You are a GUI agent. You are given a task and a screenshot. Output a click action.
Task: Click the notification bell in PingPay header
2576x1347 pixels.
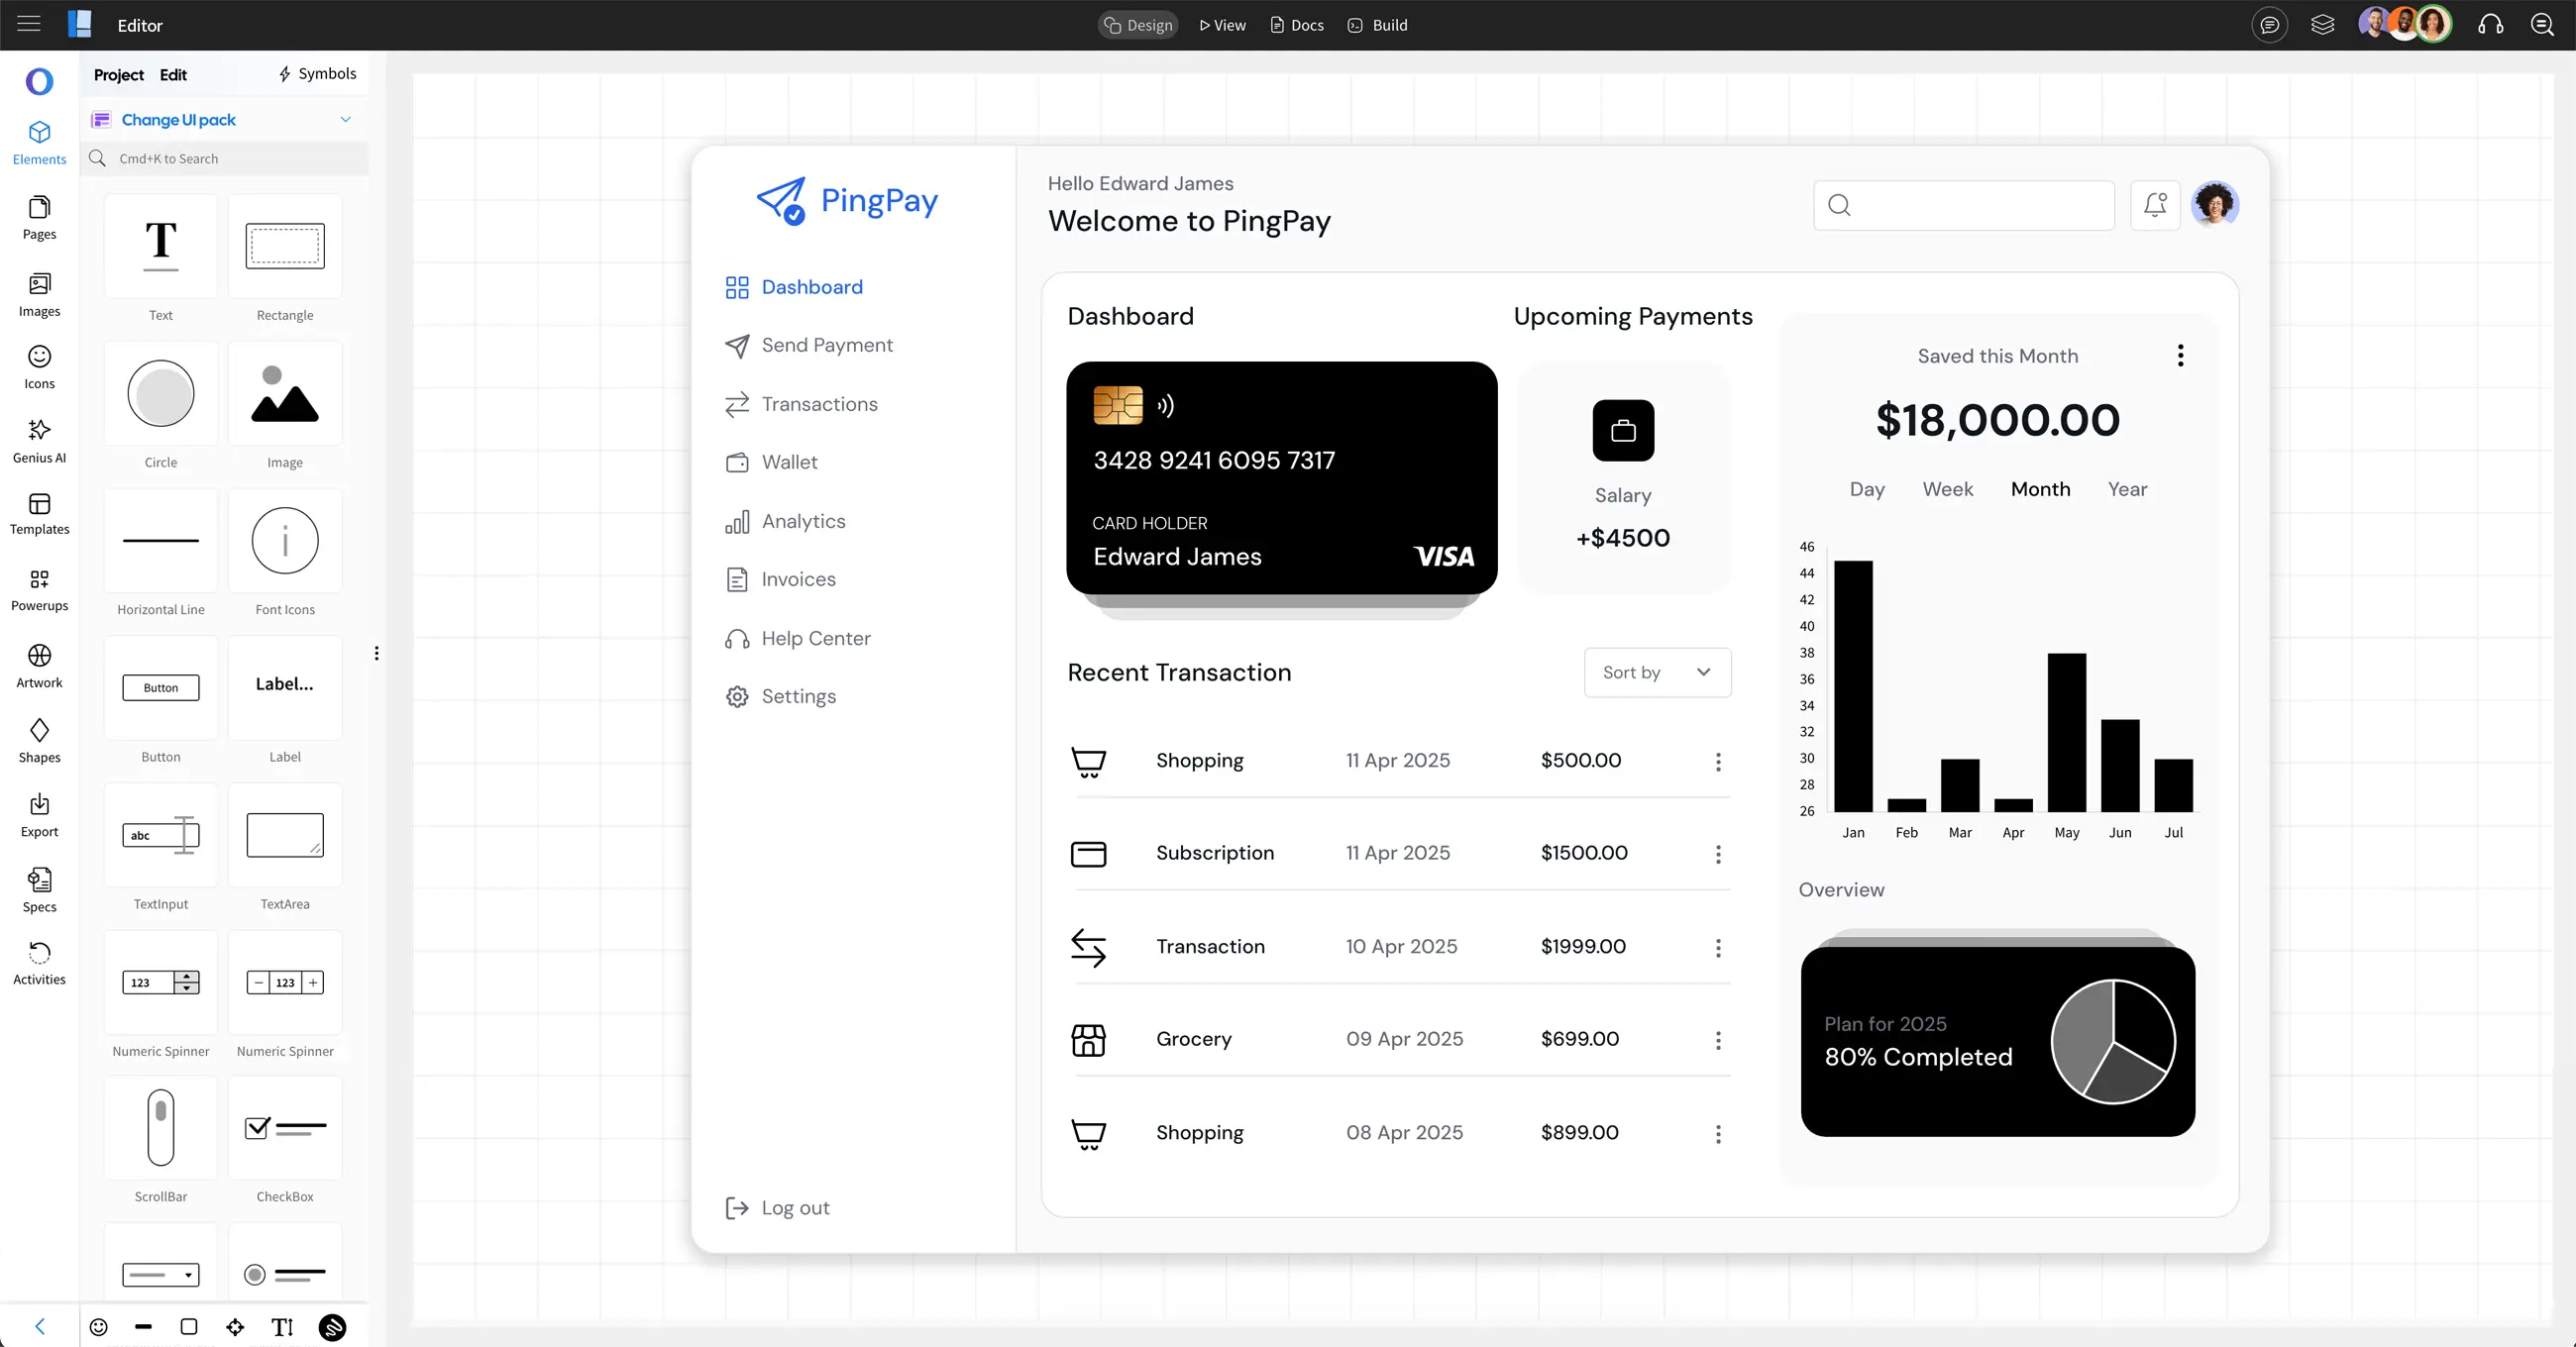point(2155,205)
